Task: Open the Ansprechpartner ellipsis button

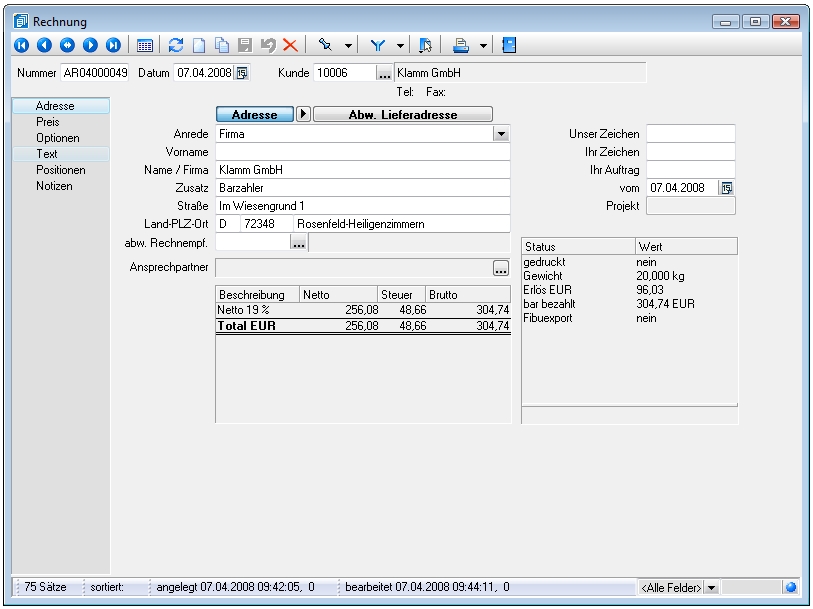Action: click(501, 268)
